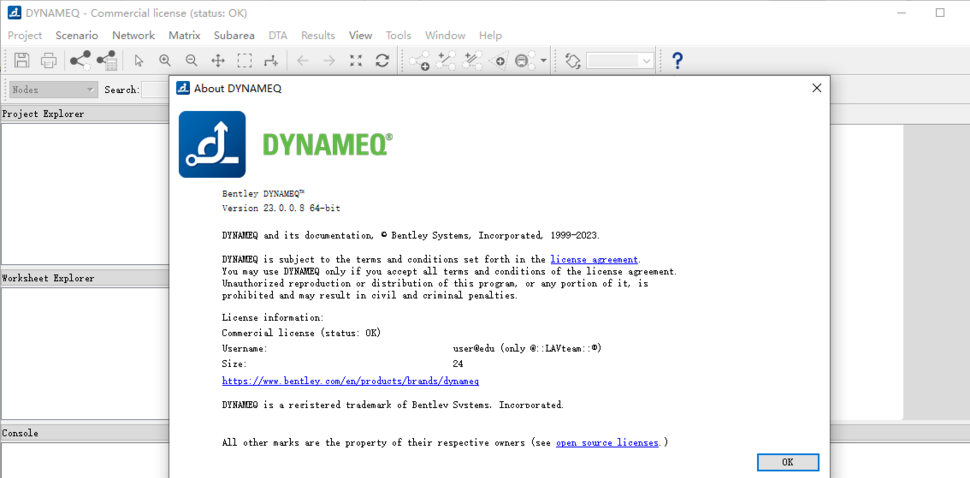Viewport: 970px width, 478px height.
Task: Select the pointer selection tool
Action: pyautogui.click(x=139, y=61)
